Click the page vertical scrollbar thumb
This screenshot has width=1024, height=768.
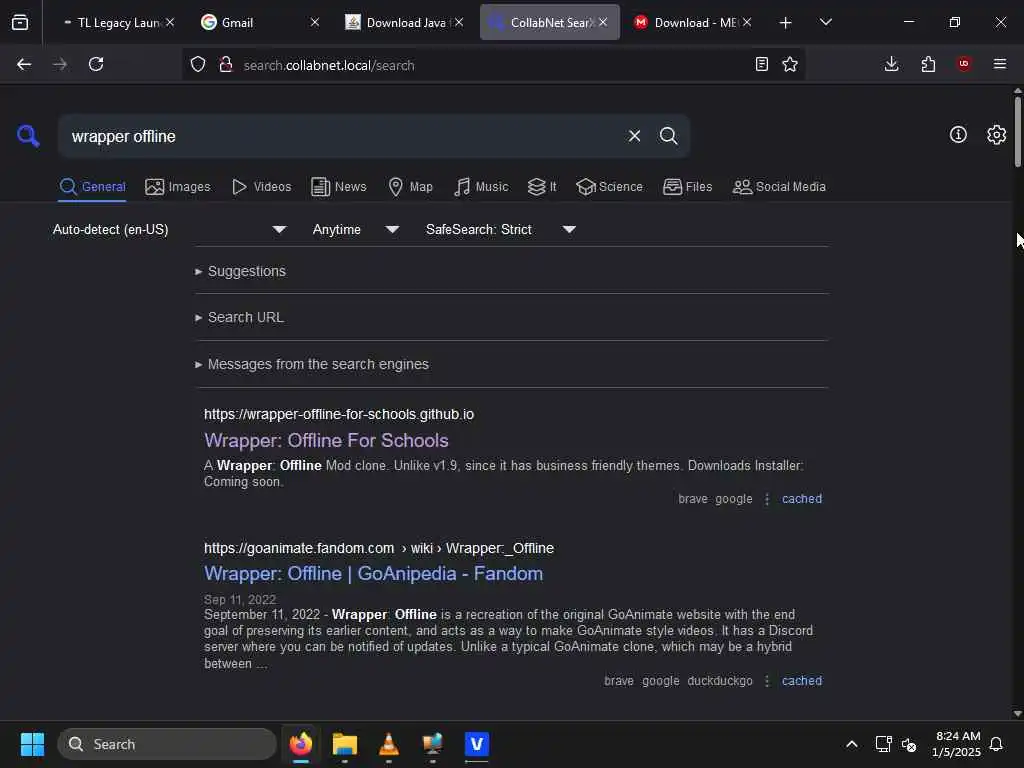pos(1017,131)
